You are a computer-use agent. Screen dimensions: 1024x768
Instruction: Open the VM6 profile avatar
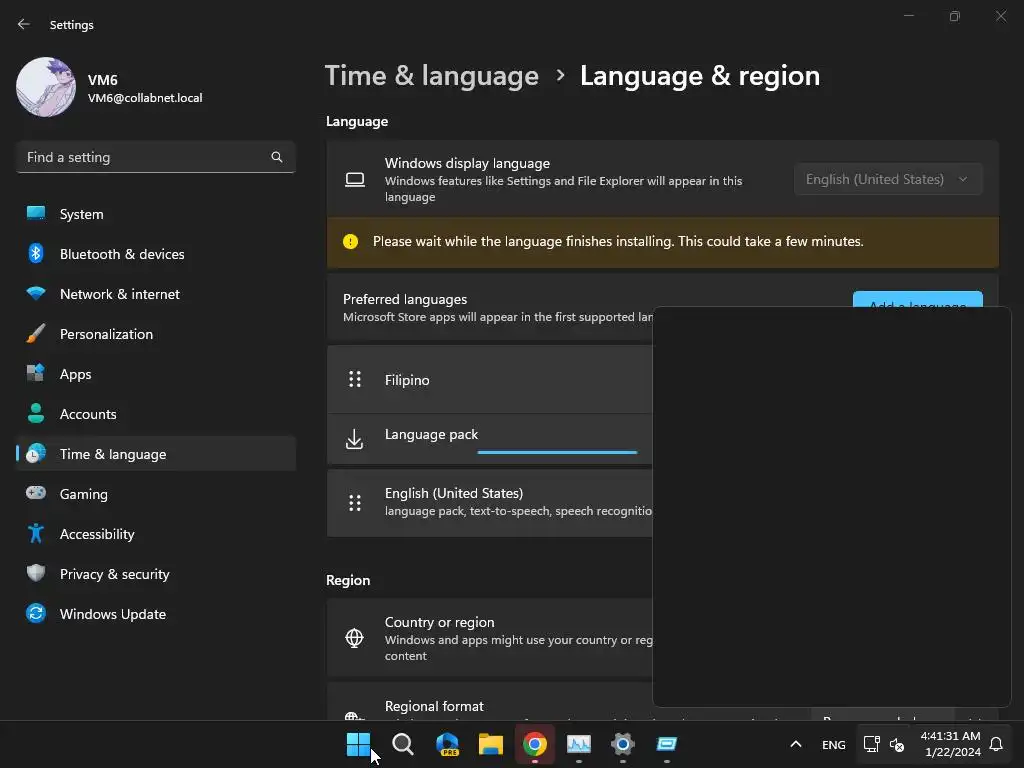pos(46,87)
